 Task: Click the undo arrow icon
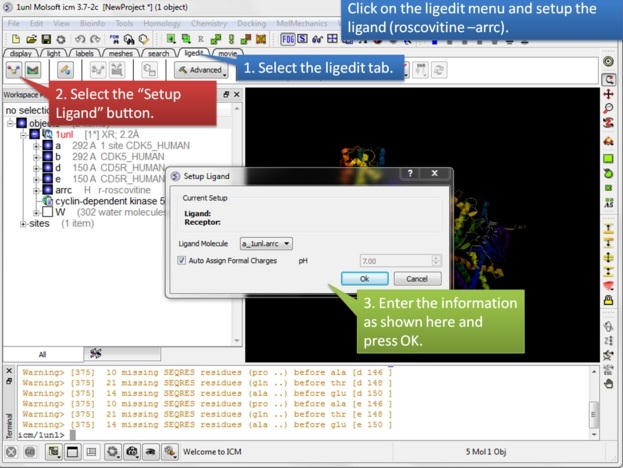tap(80, 39)
